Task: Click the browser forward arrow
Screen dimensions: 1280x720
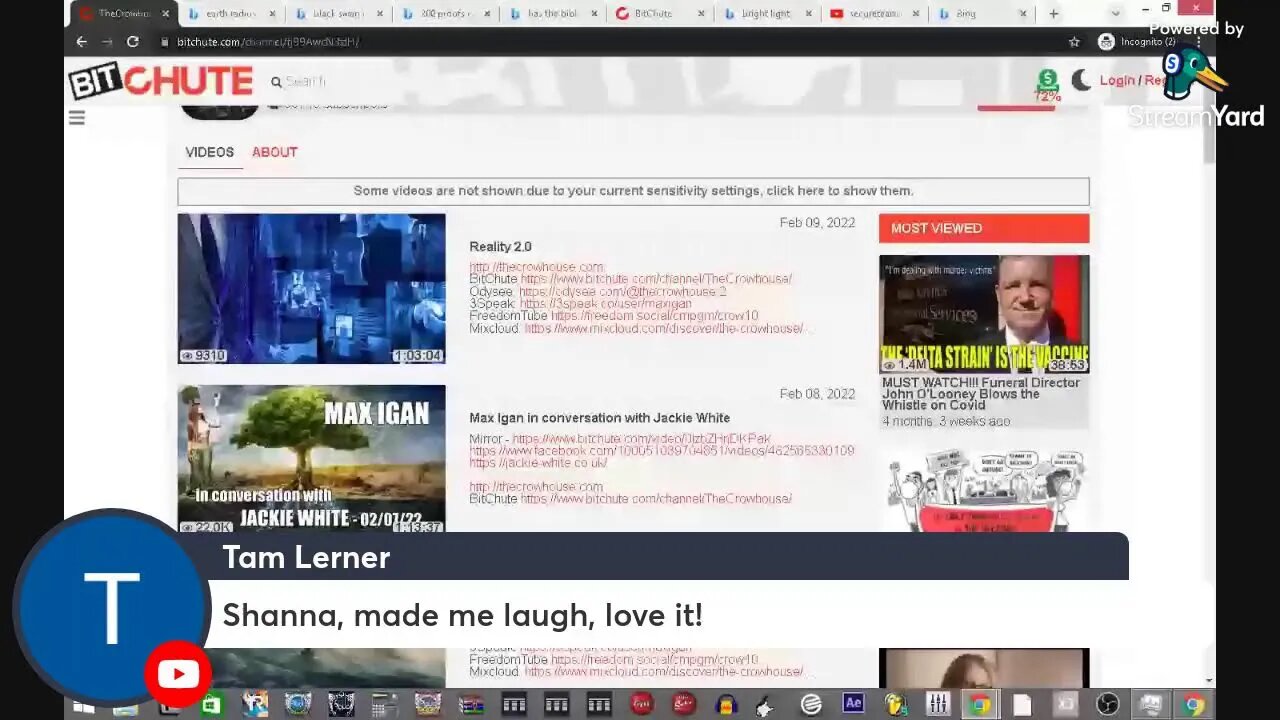Action: 107,42
